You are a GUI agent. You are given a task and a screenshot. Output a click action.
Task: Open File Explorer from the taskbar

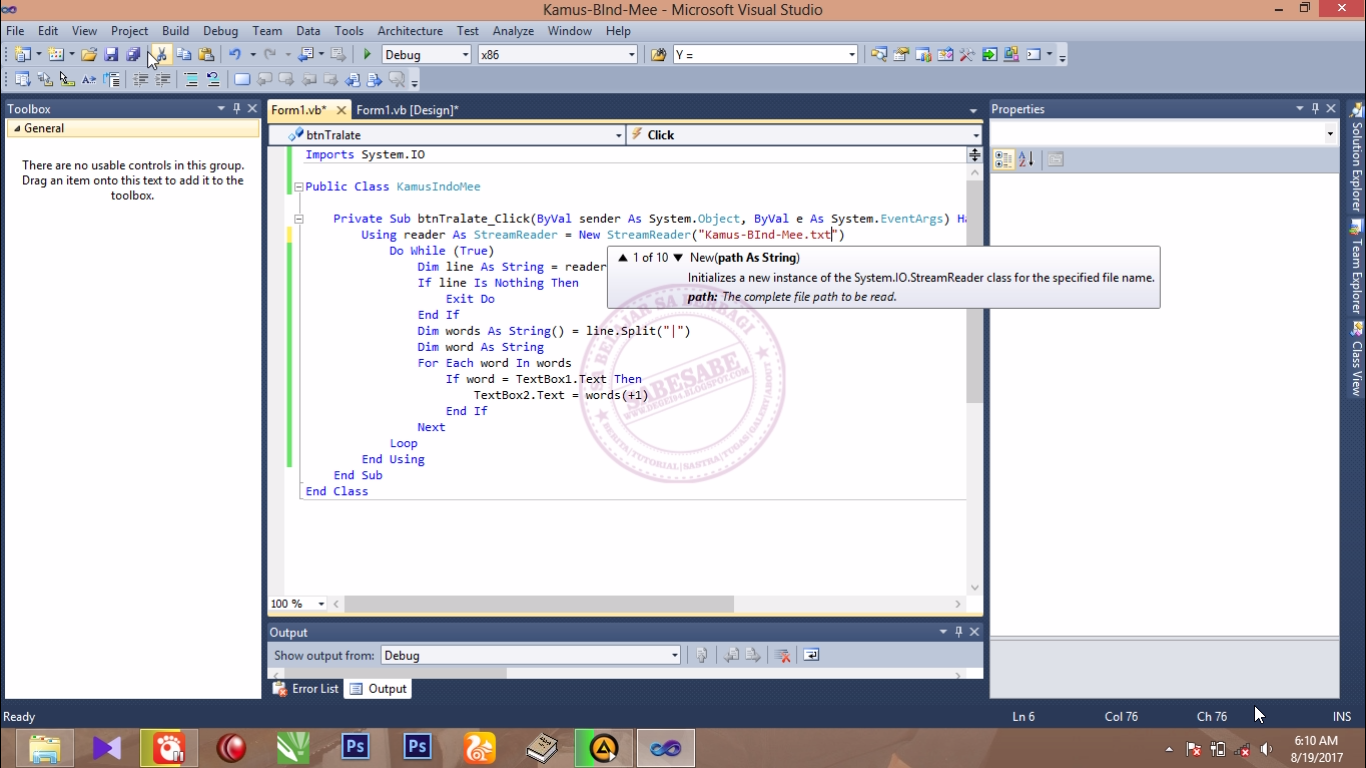[x=45, y=748]
